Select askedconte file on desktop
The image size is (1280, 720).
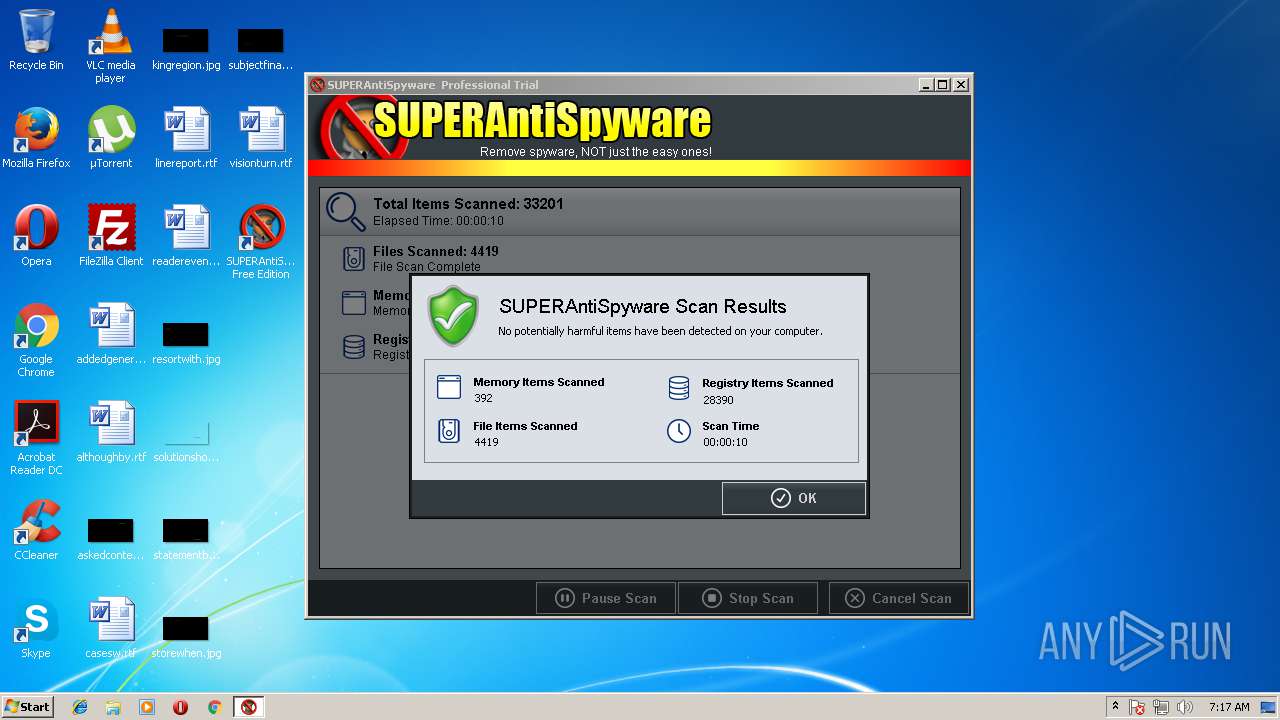tap(111, 538)
